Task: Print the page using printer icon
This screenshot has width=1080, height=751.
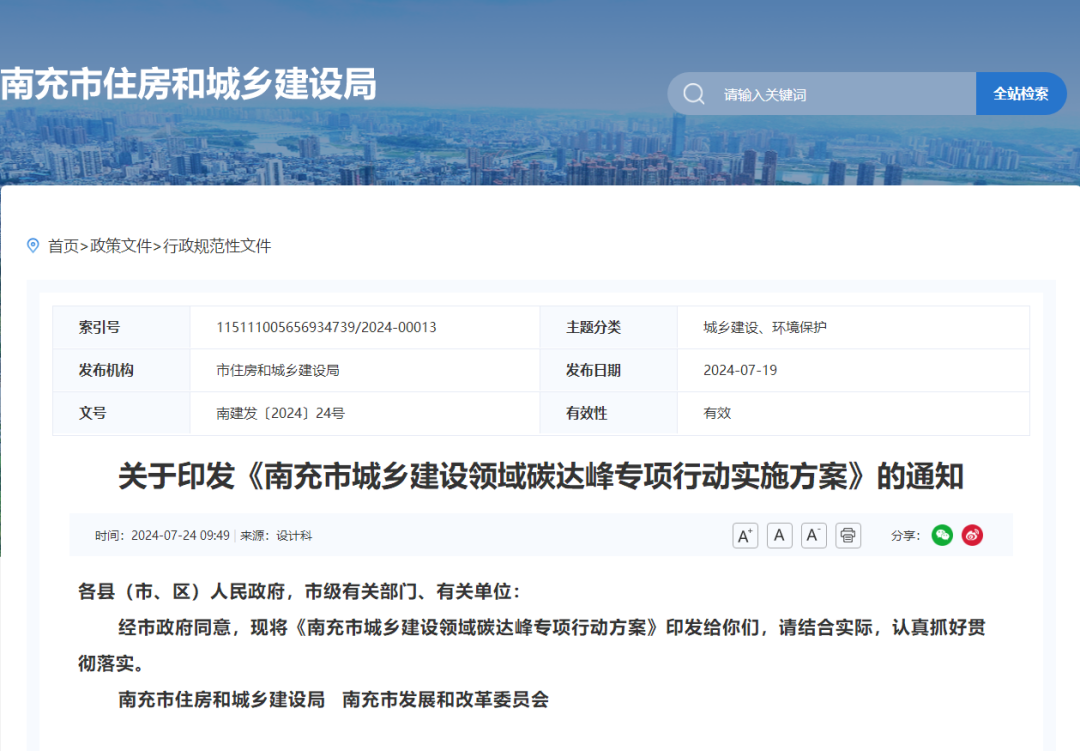Action: coord(848,535)
